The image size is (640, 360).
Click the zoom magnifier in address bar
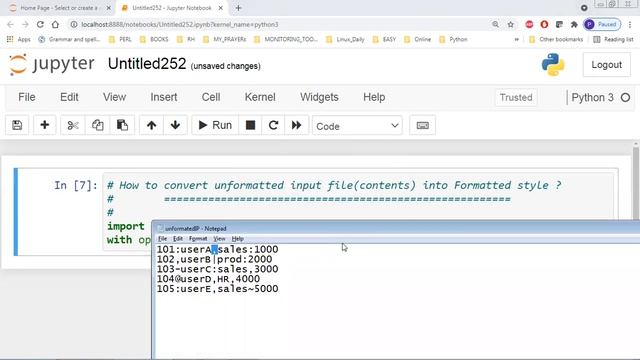495,24
